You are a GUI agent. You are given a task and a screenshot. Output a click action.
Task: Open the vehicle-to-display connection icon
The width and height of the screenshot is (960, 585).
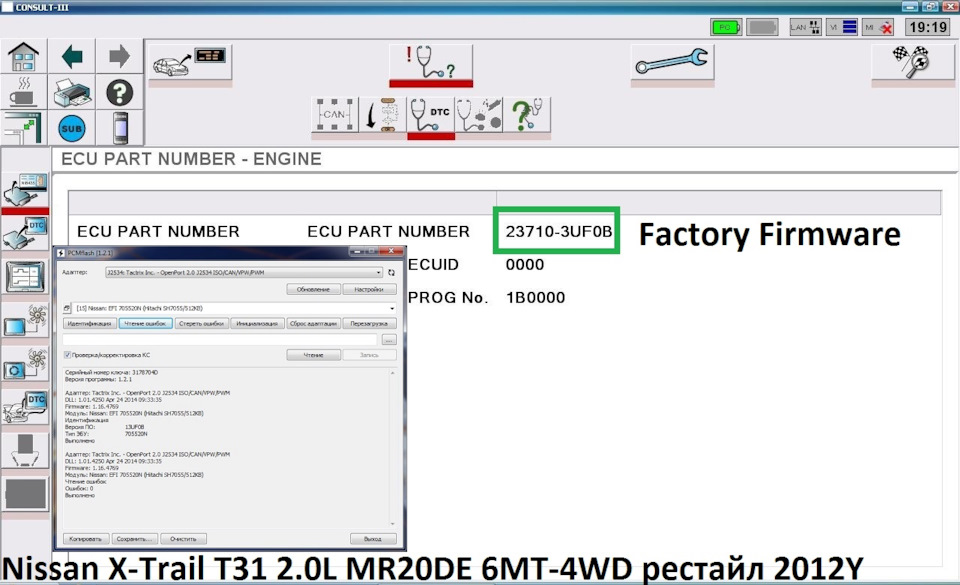(x=190, y=61)
